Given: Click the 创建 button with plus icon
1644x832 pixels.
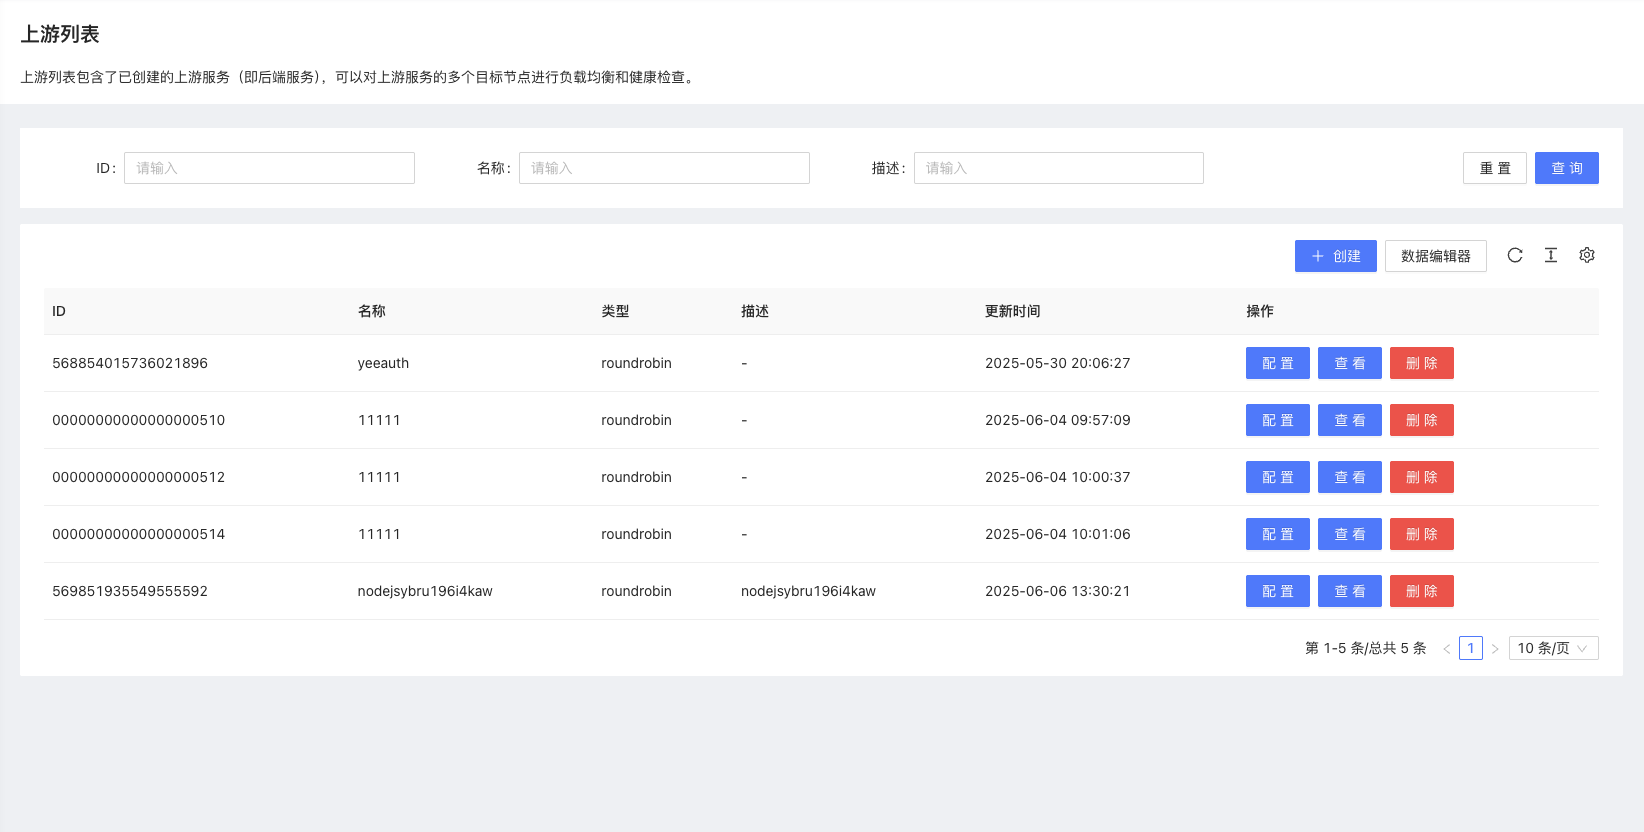Looking at the screenshot, I should click(x=1335, y=256).
